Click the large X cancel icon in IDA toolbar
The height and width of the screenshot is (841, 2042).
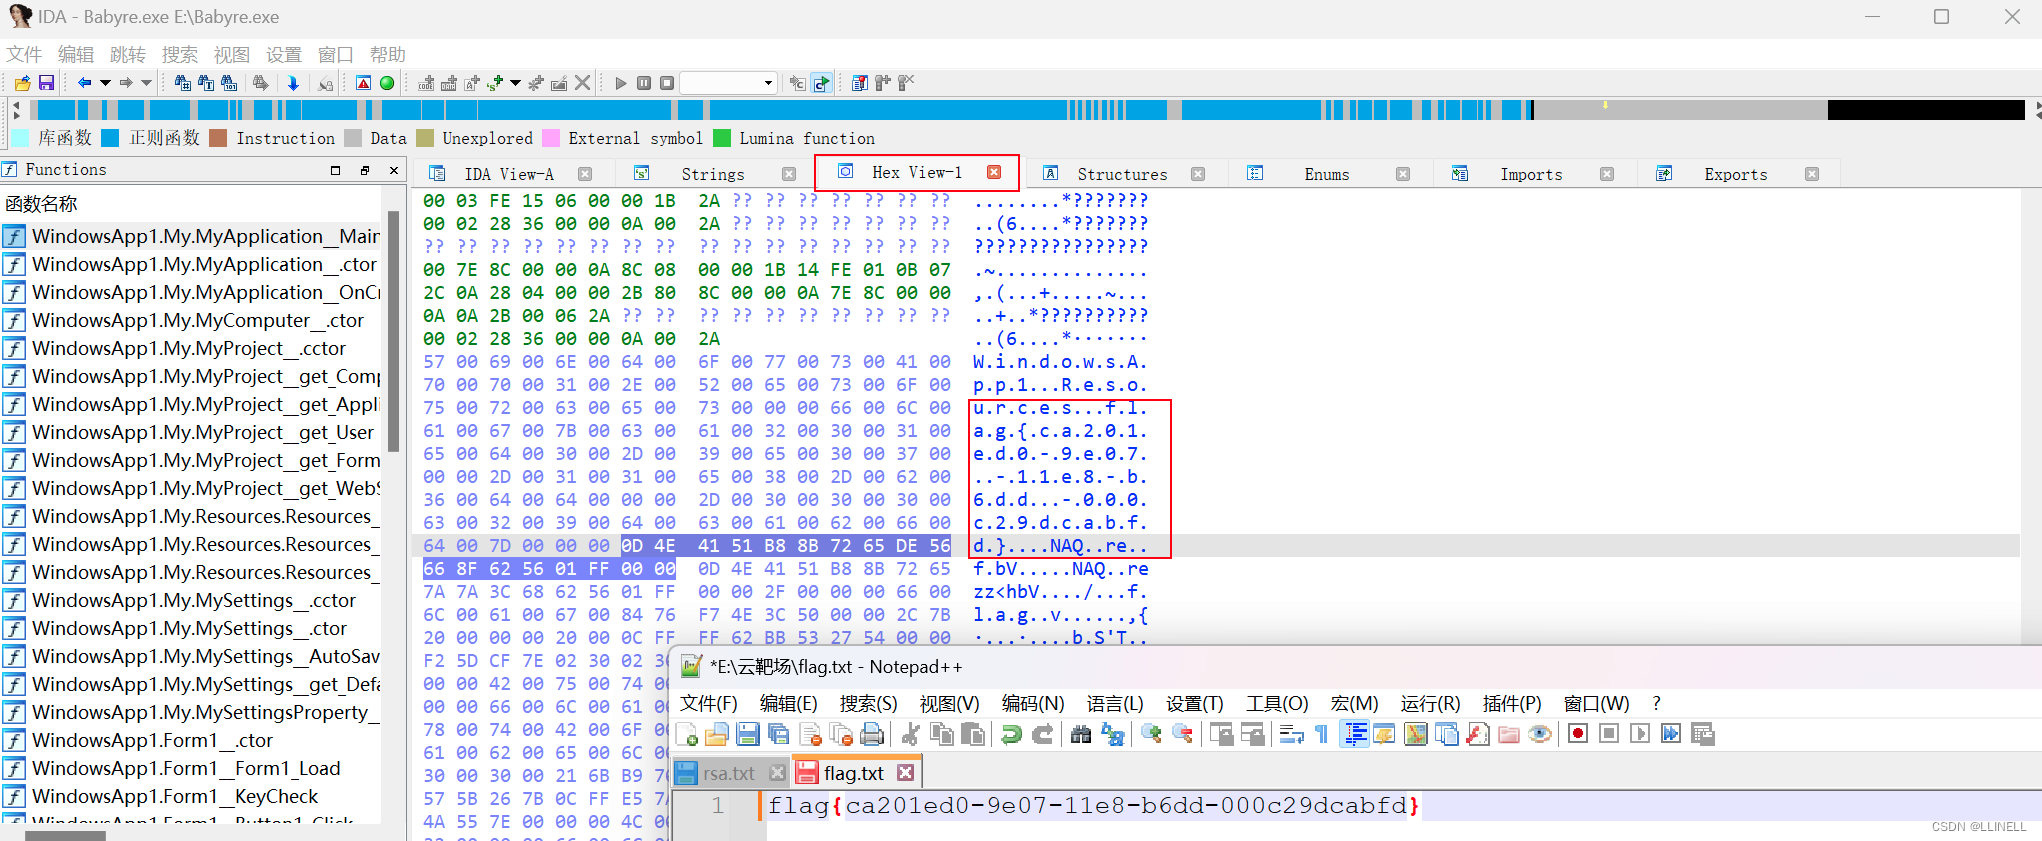tap(583, 83)
